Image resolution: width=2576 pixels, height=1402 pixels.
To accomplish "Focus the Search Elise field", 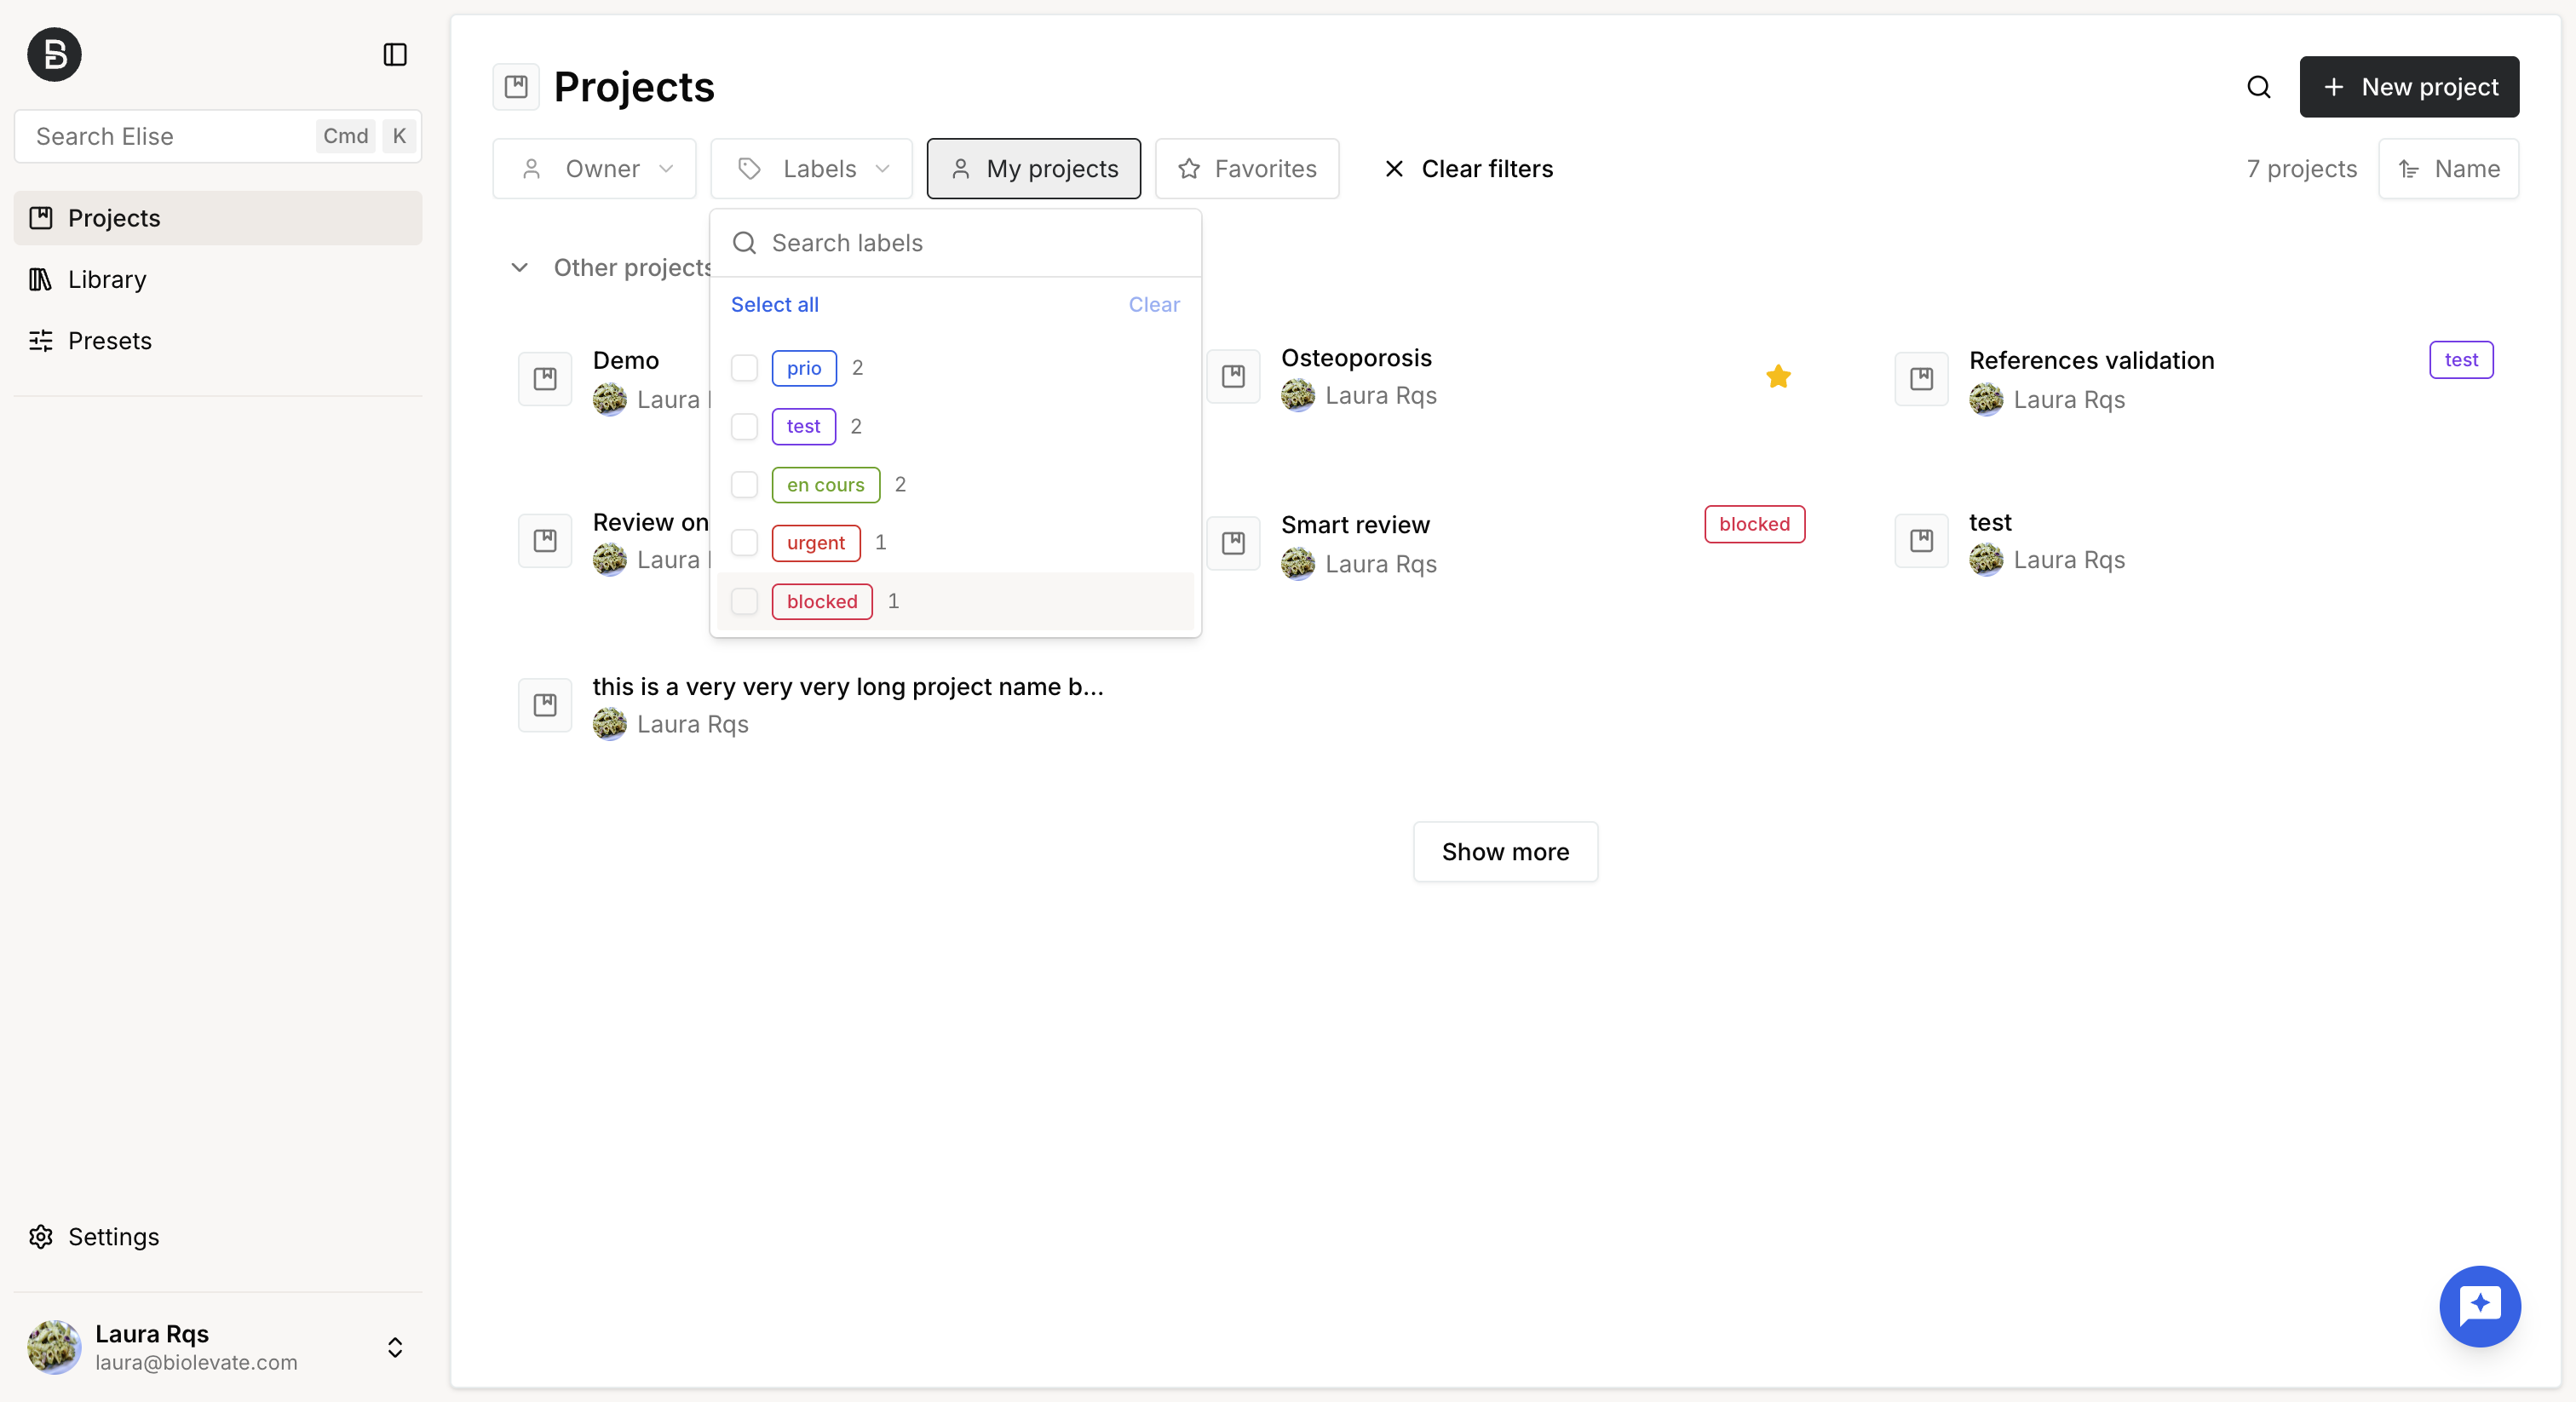I will click(218, 136).
